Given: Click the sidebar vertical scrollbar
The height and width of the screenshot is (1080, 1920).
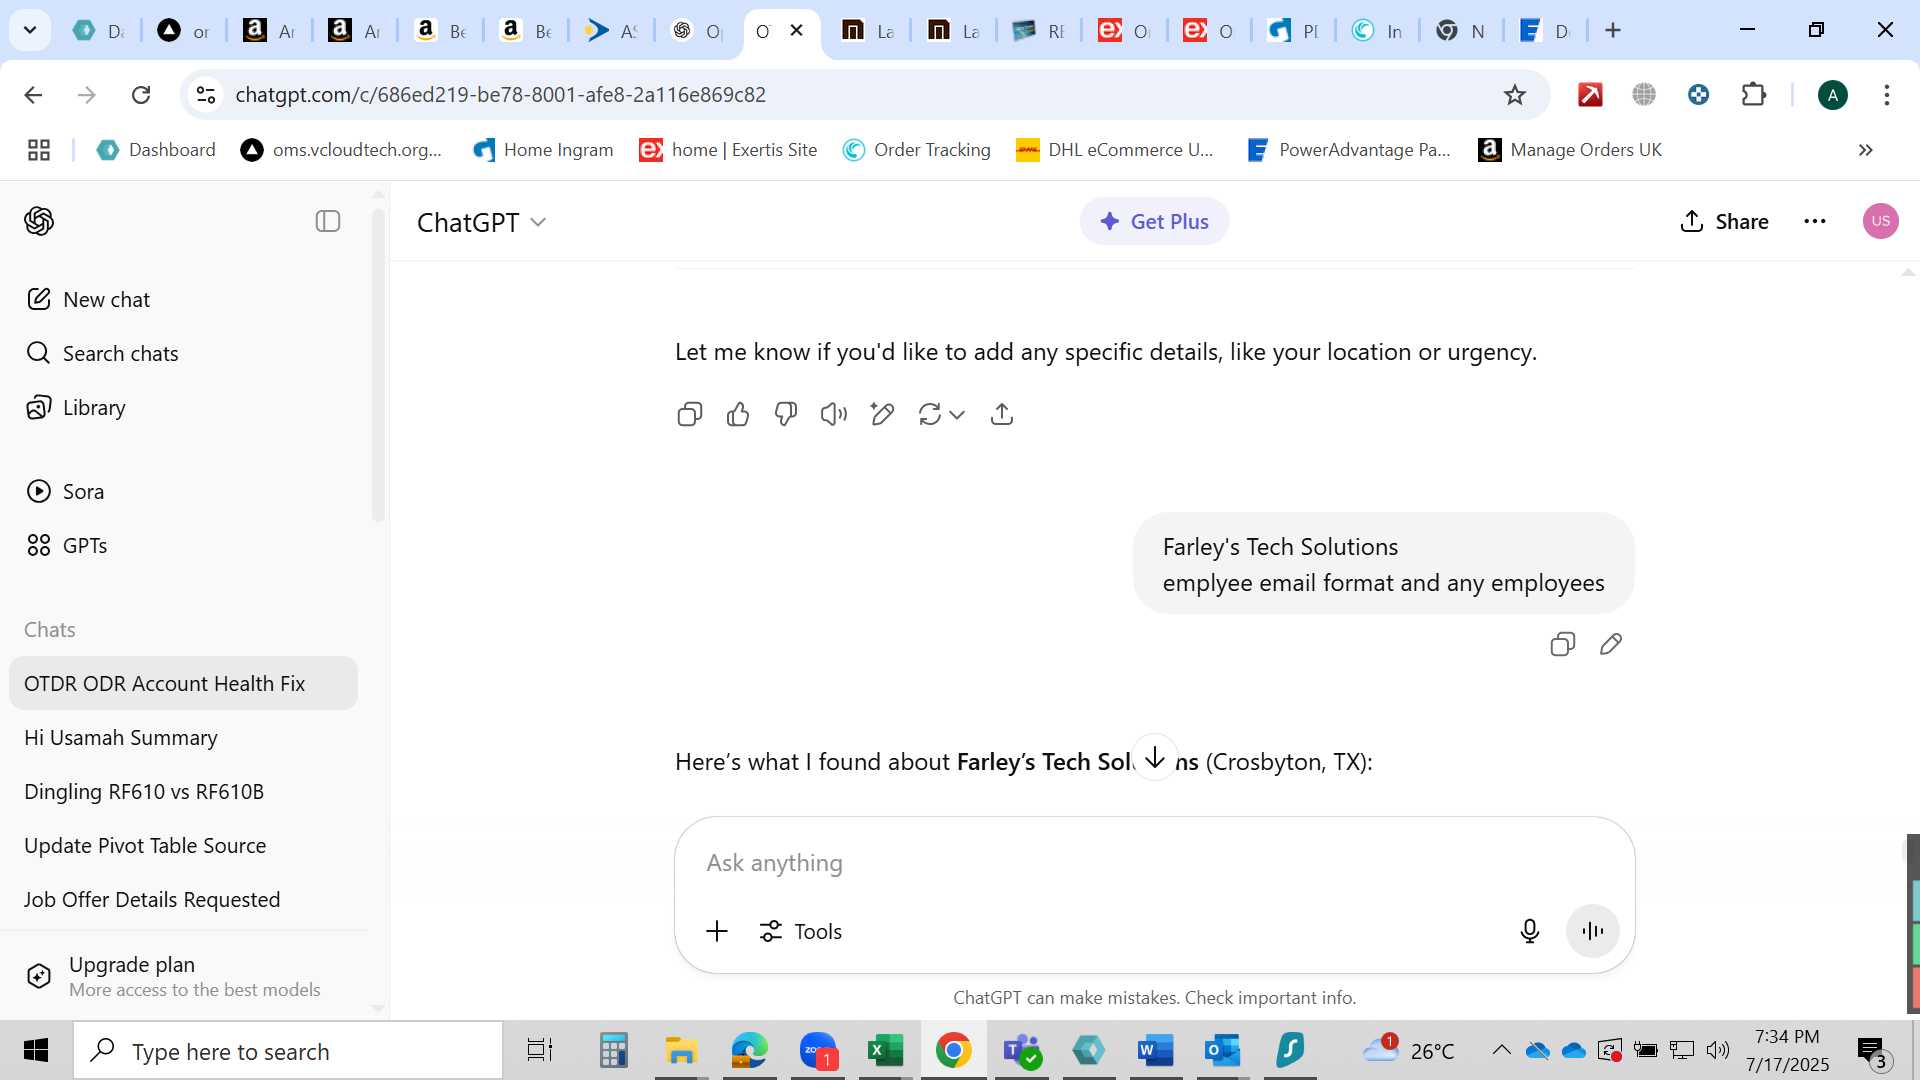Looking at the screenshot, I should pos(378,366).
